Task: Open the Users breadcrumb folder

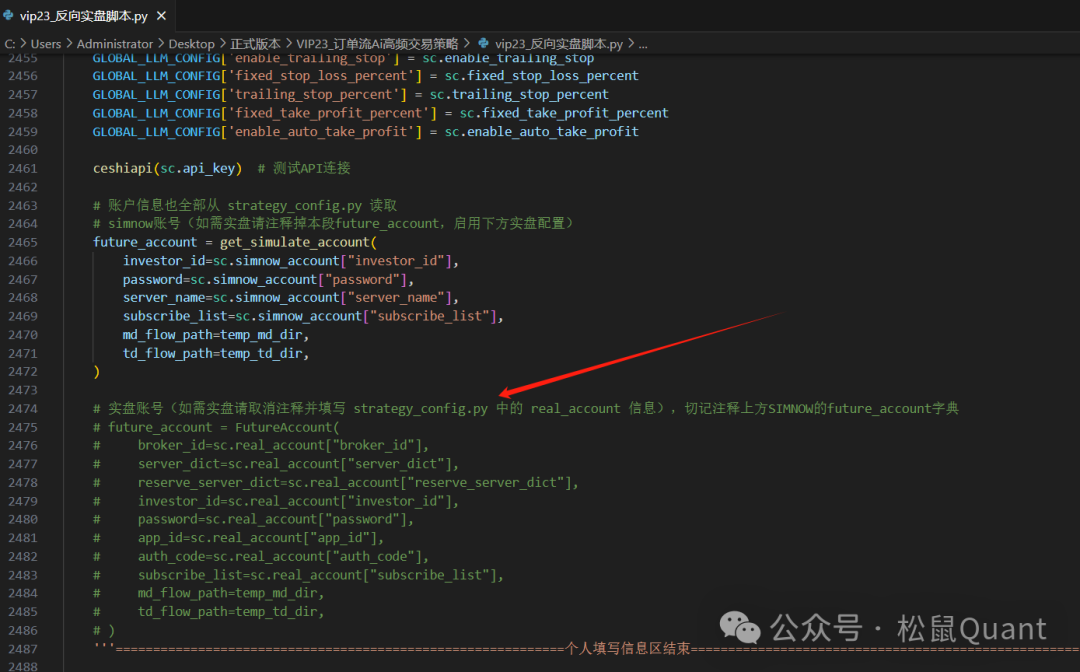Action: [45, 44]
